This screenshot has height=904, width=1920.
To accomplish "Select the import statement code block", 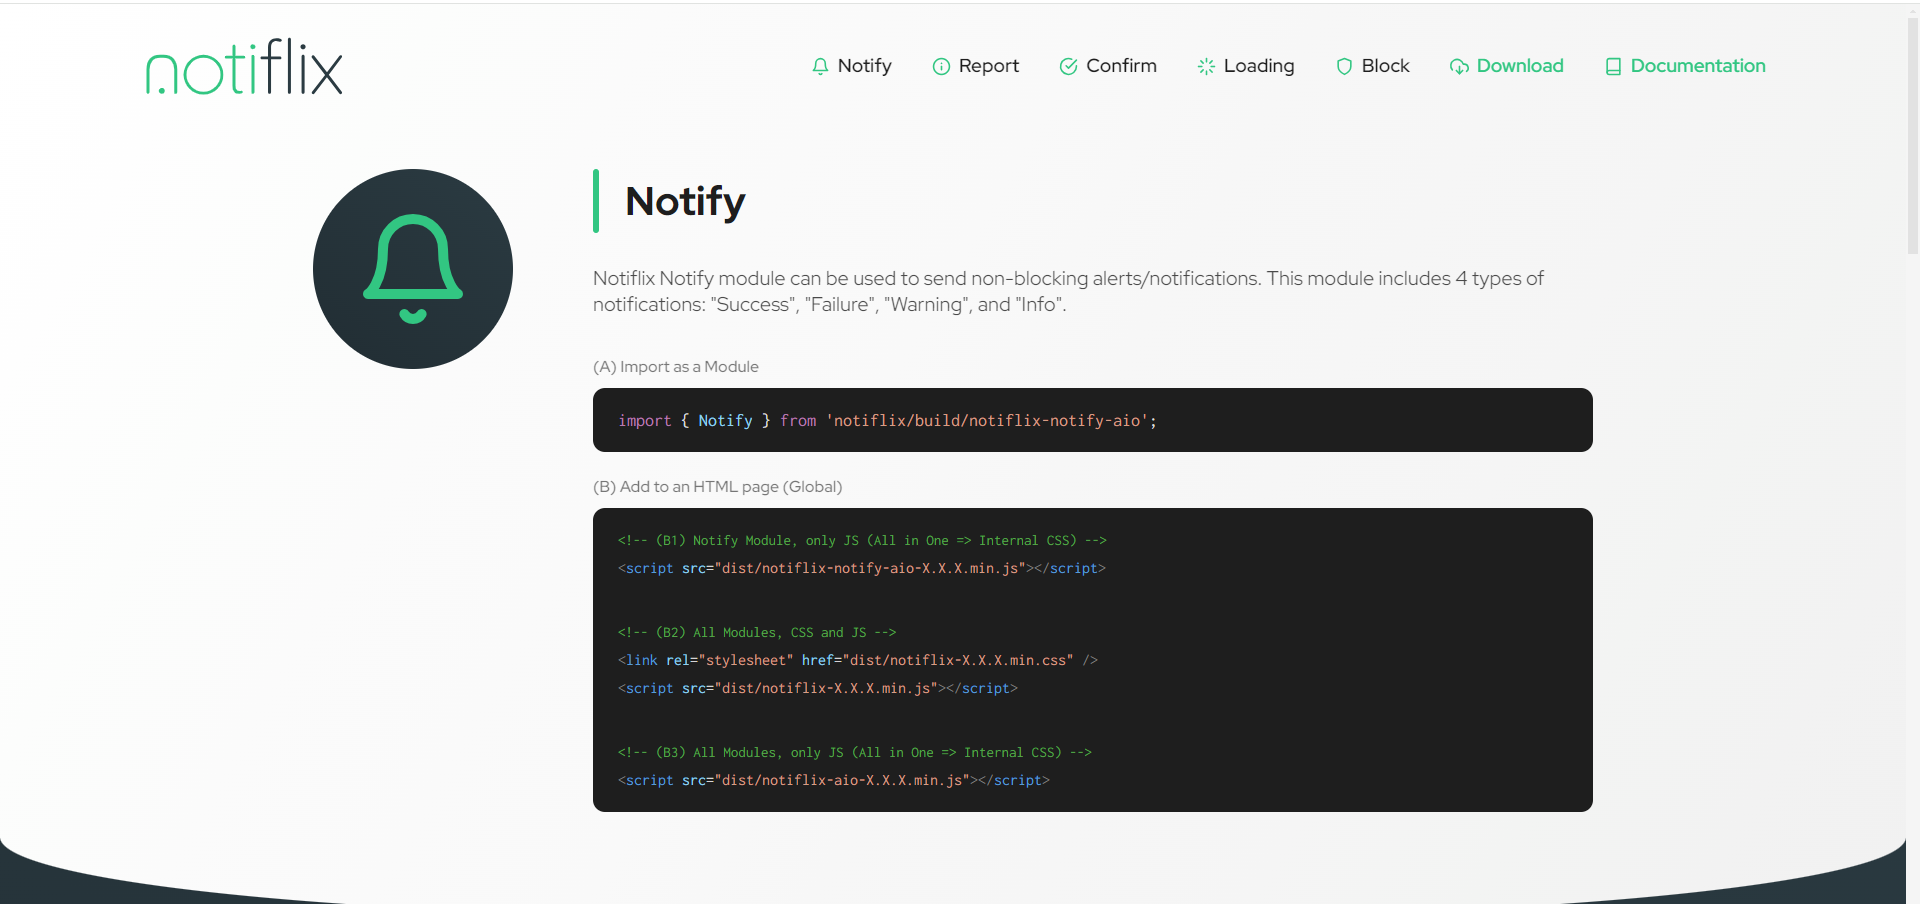I will [1092, 420].
